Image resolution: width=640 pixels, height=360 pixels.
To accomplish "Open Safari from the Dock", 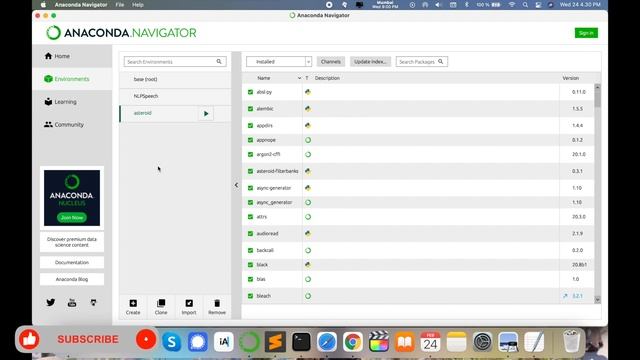I will pos(327,342).
